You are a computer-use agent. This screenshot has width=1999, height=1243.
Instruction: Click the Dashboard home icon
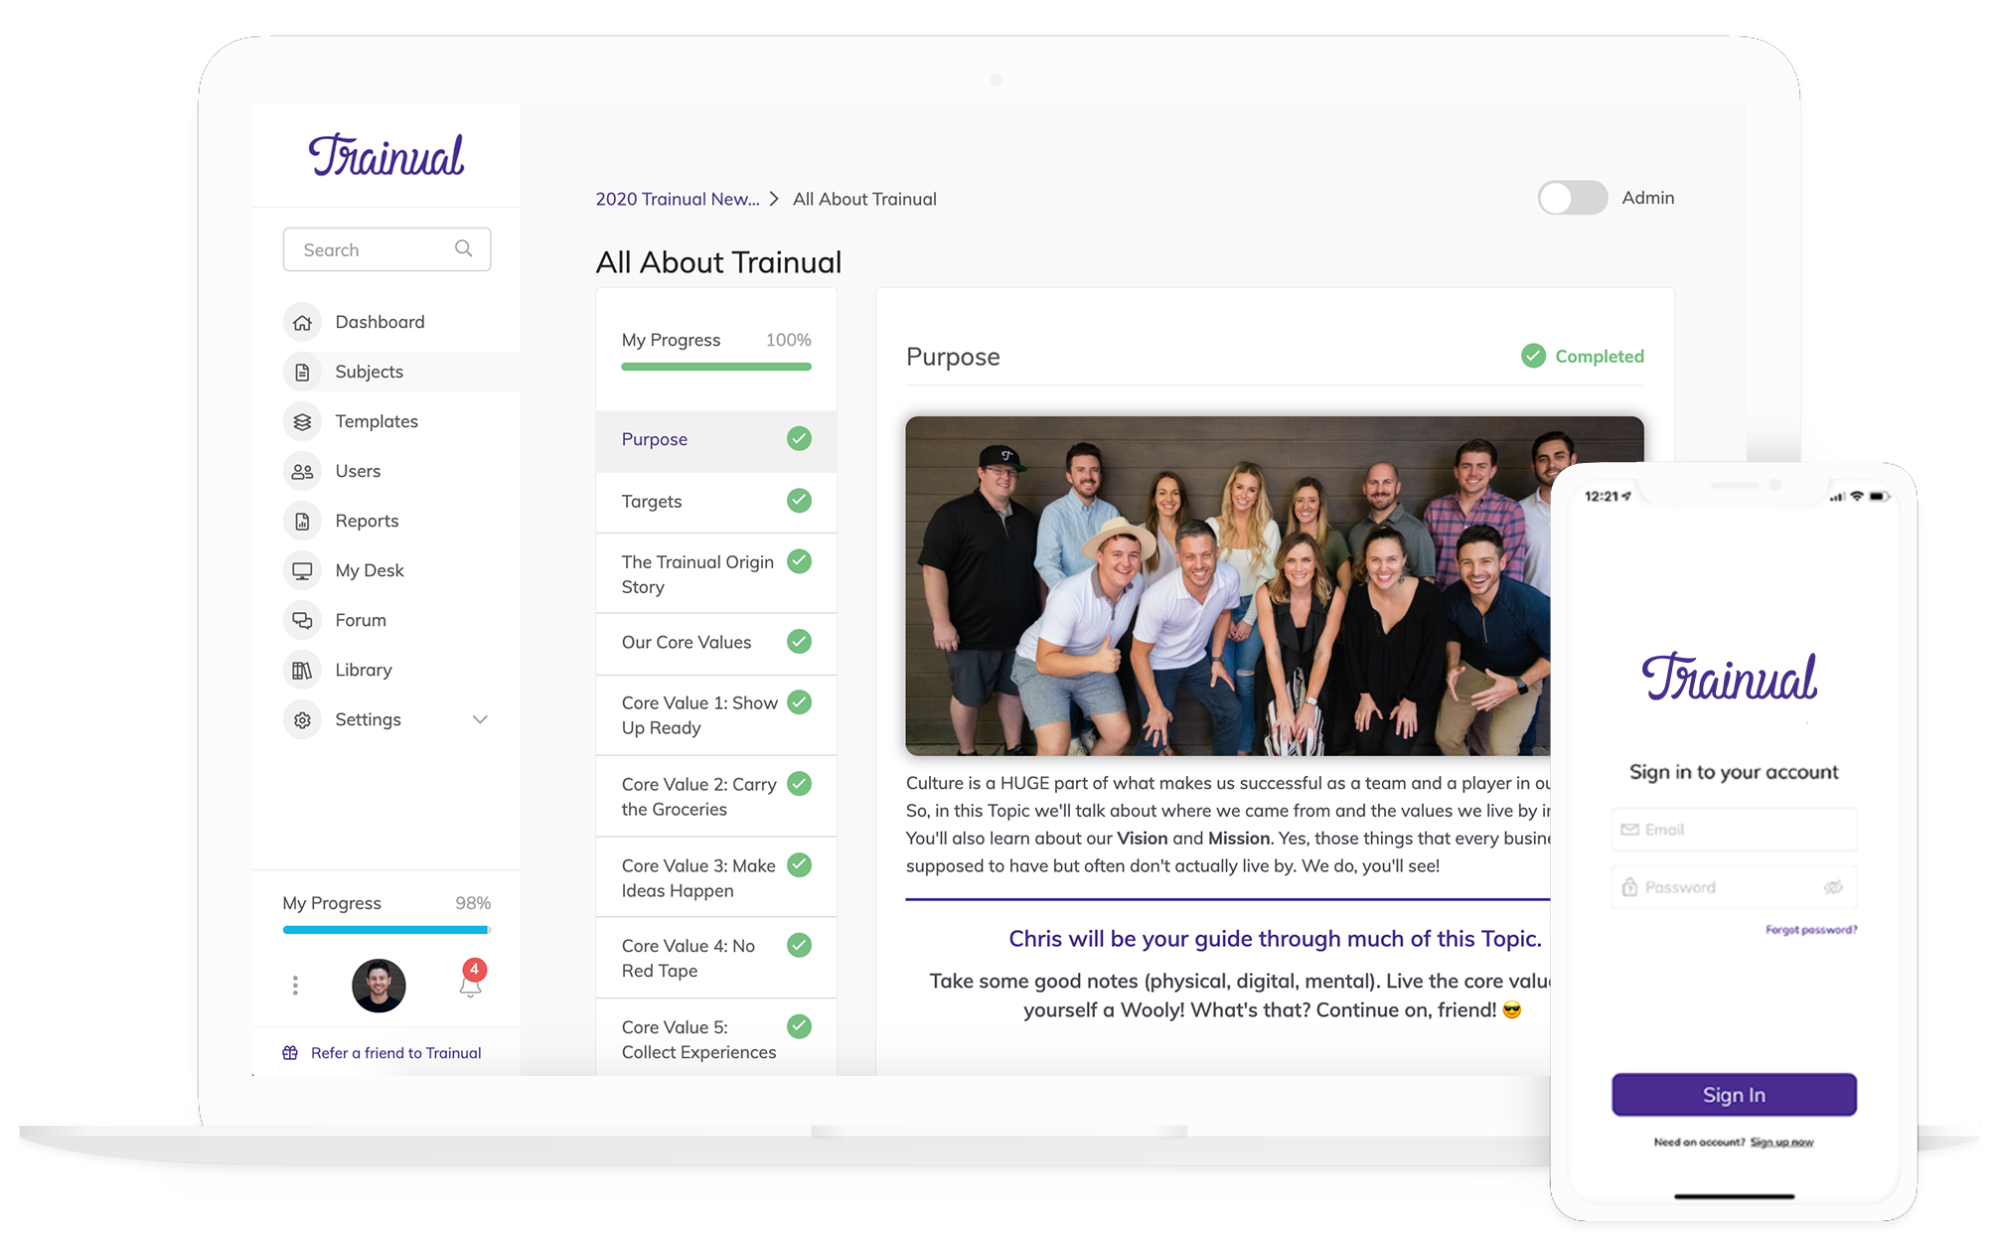(x=302, y=322)
